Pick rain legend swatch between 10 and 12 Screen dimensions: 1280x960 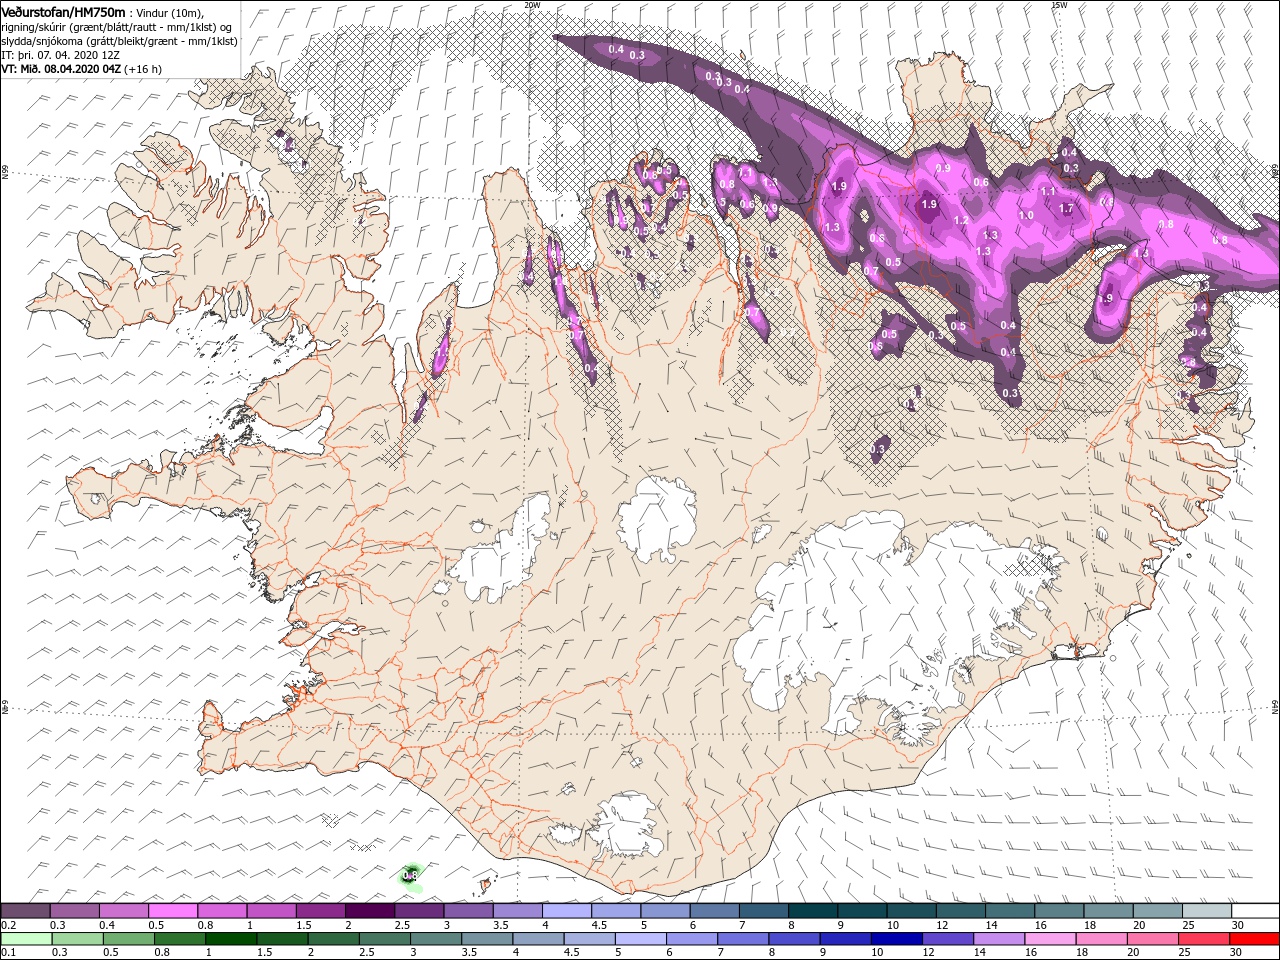click(x=896, y=939)
